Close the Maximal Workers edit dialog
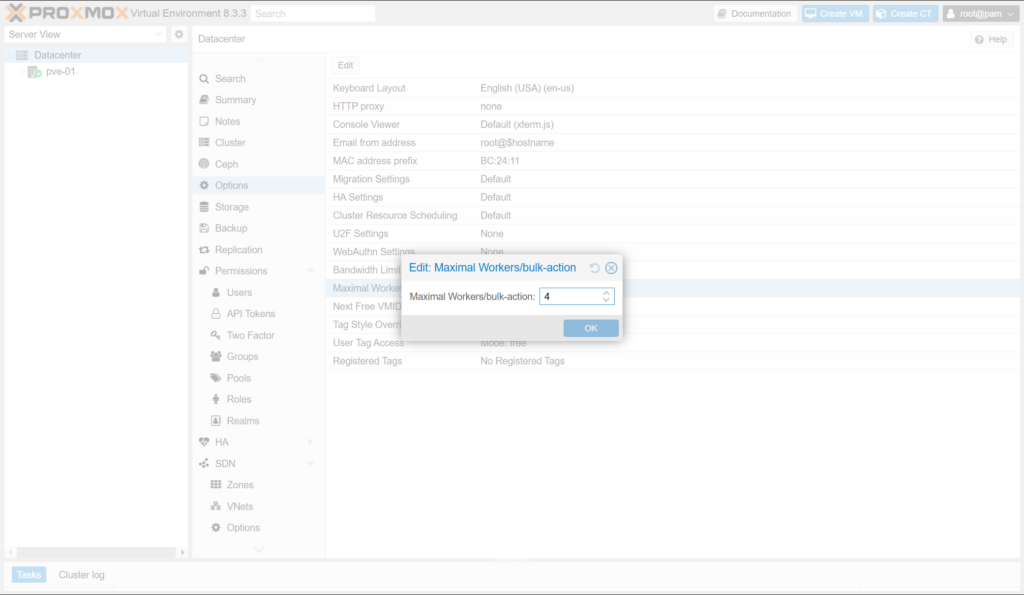Screen dimensions: 1024x595 pos(611,268)
